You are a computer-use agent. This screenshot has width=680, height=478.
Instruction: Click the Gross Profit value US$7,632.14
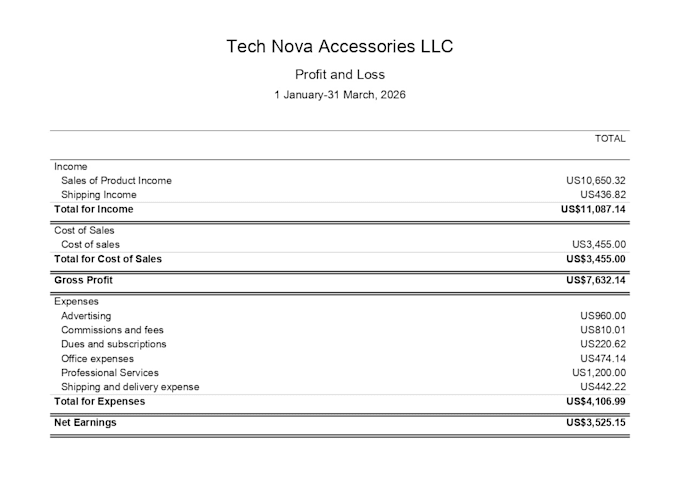coord(595,280)
